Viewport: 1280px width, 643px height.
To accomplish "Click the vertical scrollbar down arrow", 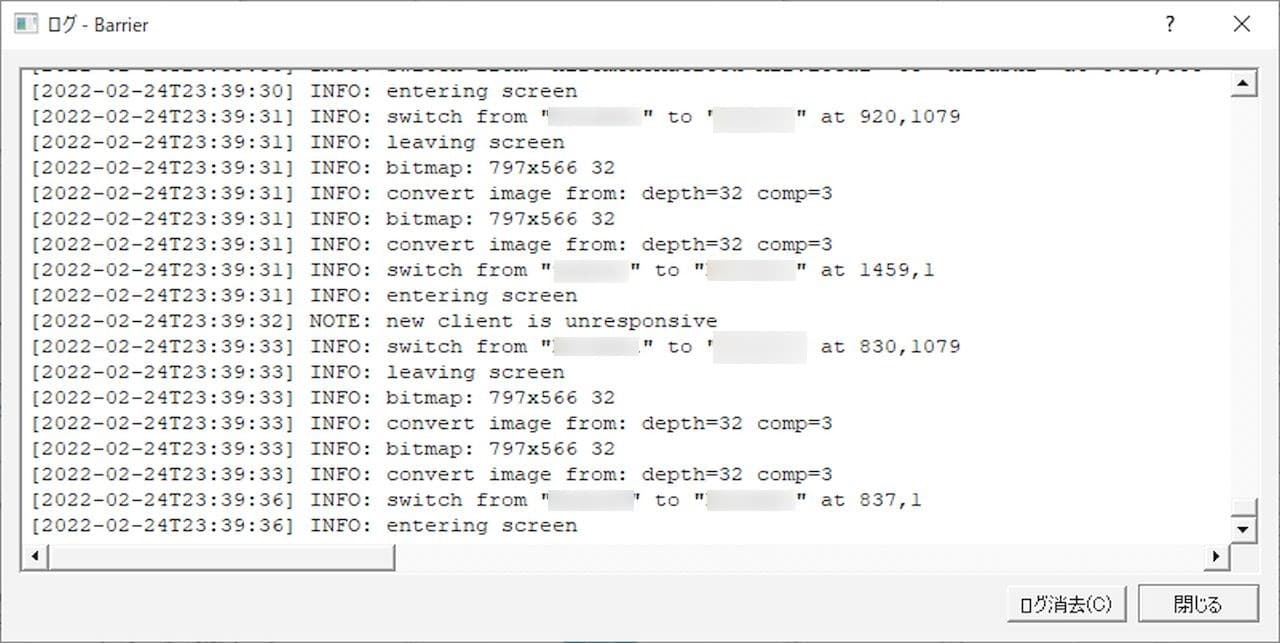I will point(1243,530).
